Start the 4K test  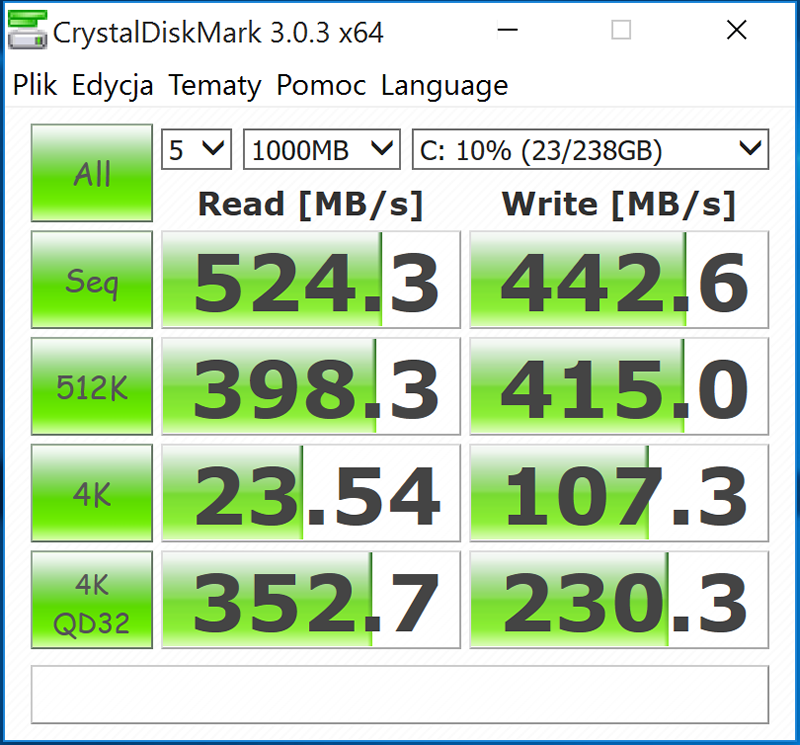click(92, 493)
